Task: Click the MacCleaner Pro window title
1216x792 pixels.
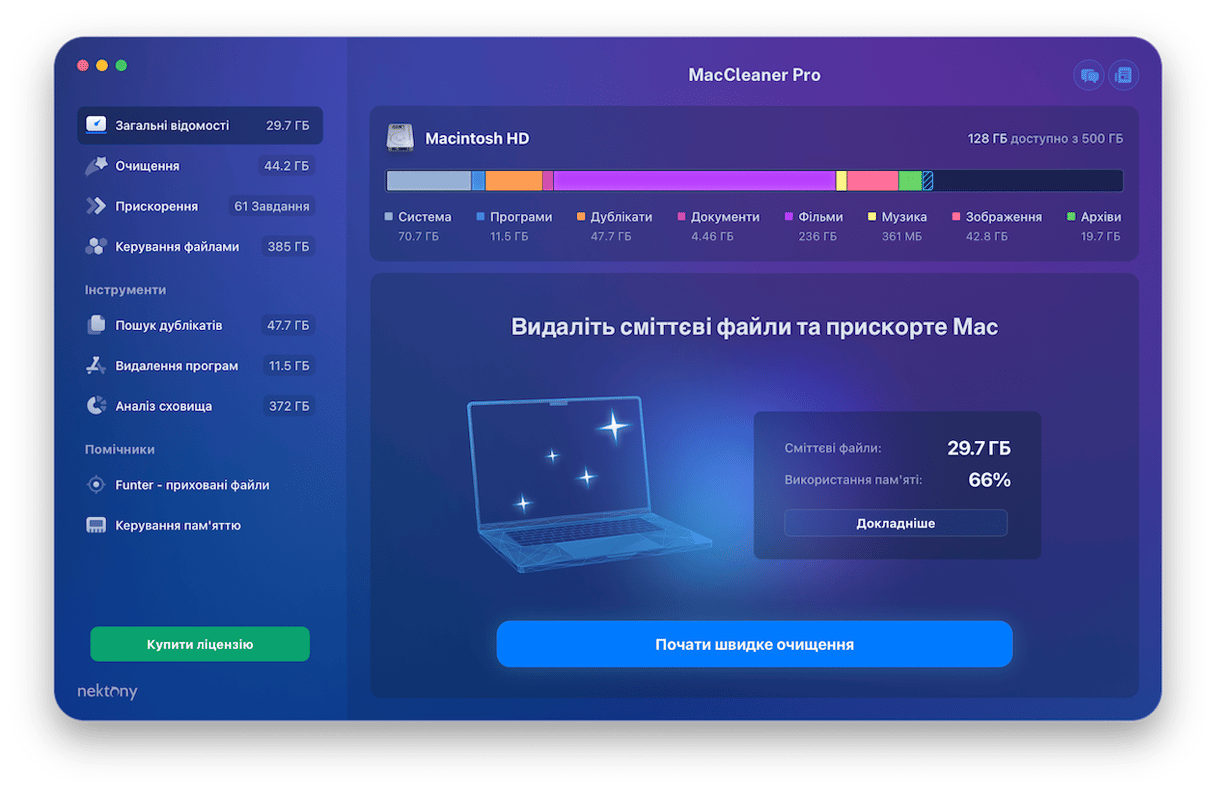Action: pyautogui.click(x=755, y=75)
